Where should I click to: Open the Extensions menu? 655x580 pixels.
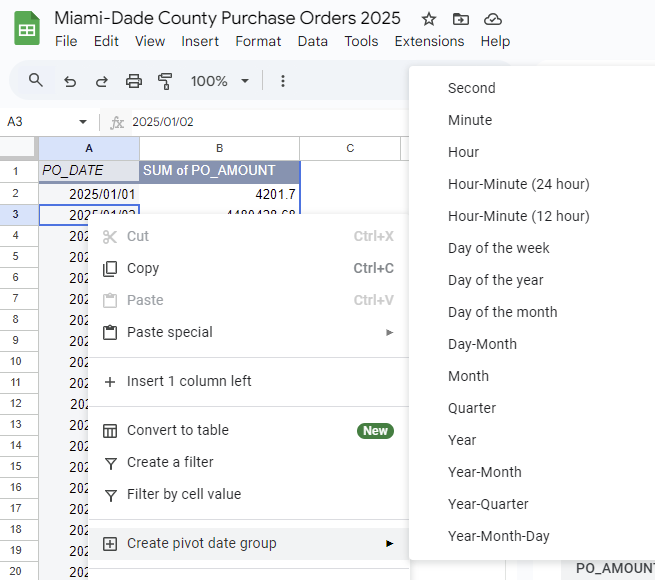tap(429, 41)
